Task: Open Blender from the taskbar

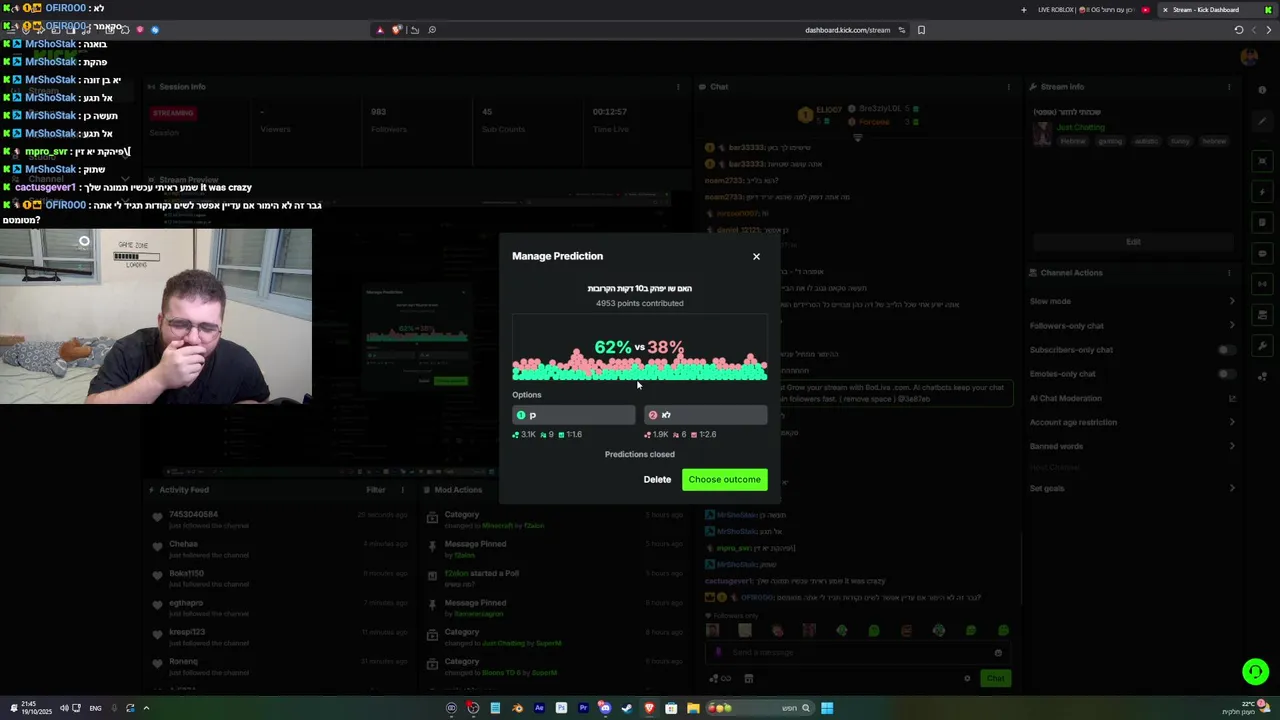Action: 517,708
